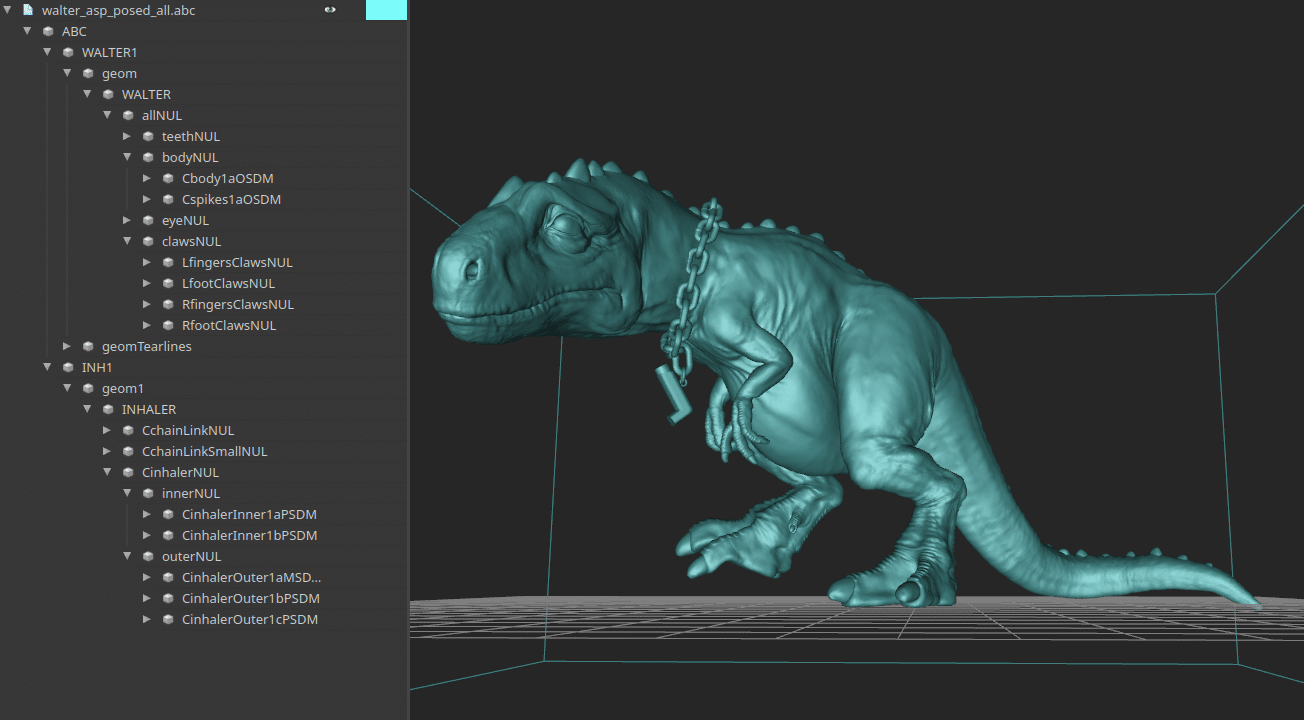Expand the CchainLinkSmallNUL node
Viewport: 1304px width, 720px height.
(x=107, y=451)
